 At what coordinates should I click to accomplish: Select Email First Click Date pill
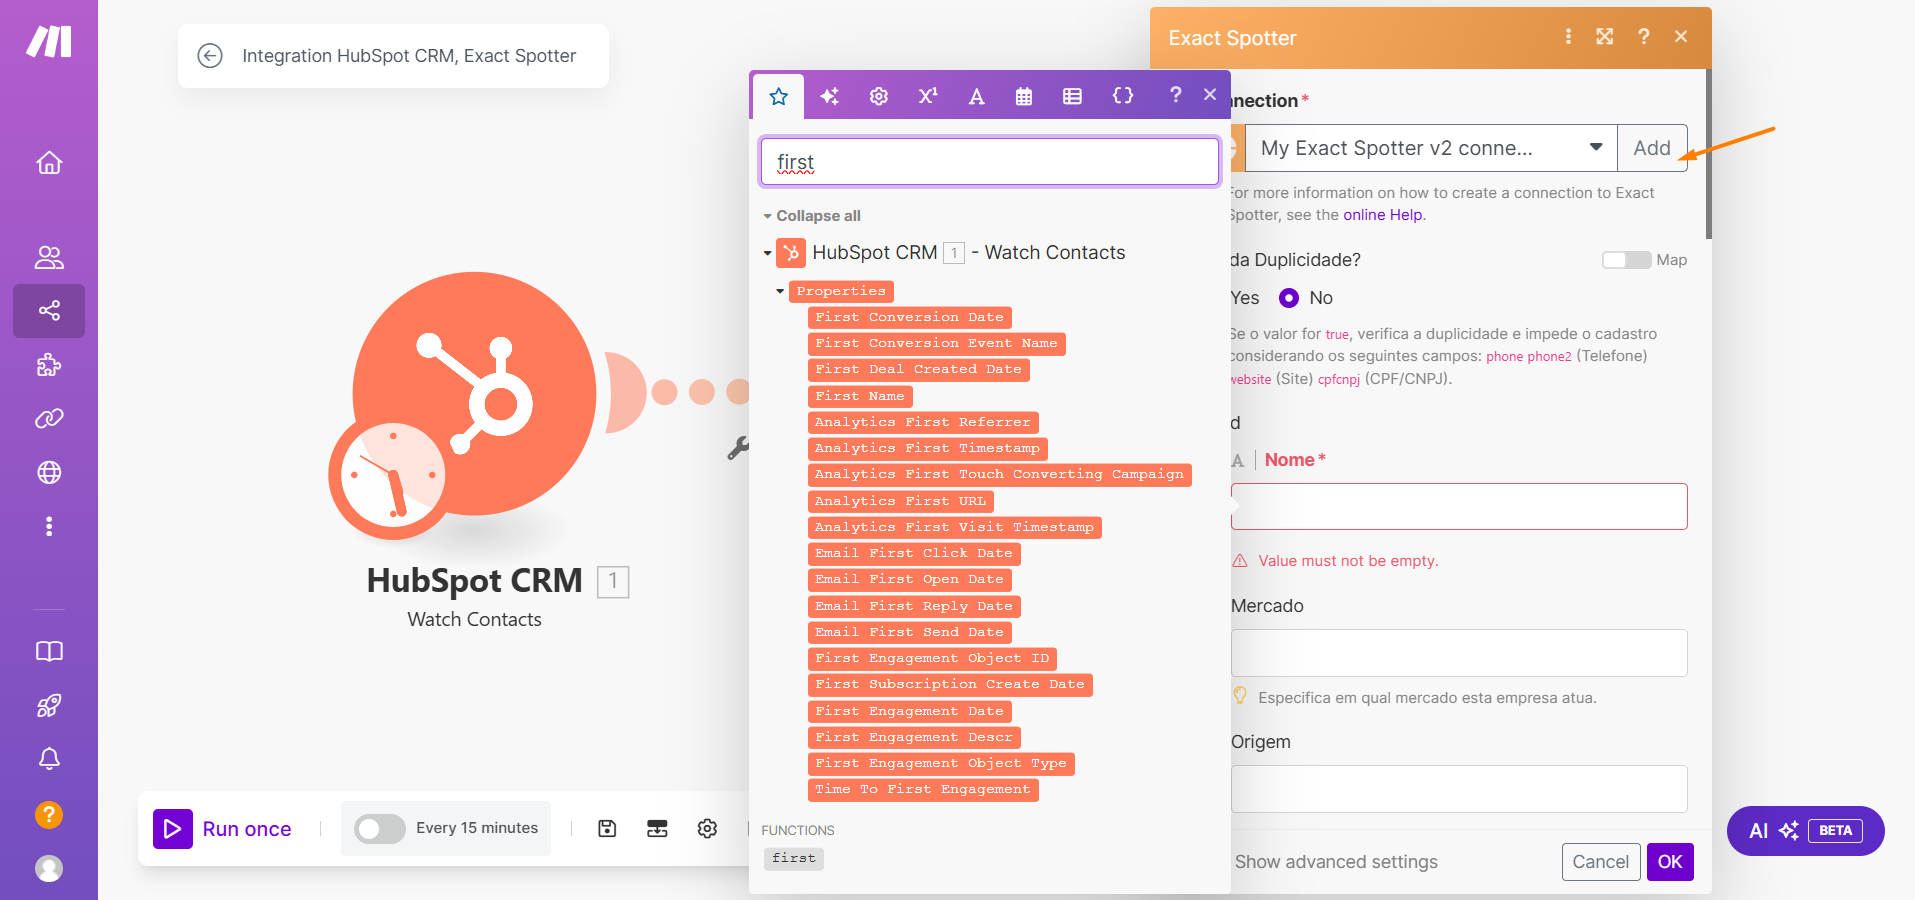(914, 553)
